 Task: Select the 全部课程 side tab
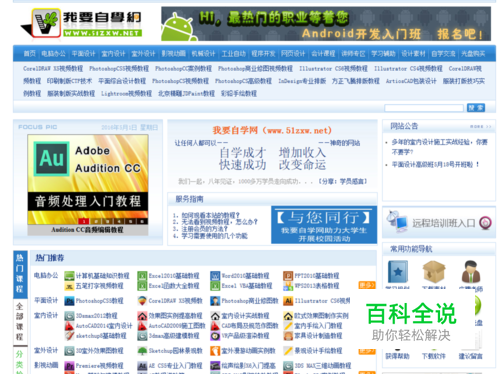pos(20,321)
